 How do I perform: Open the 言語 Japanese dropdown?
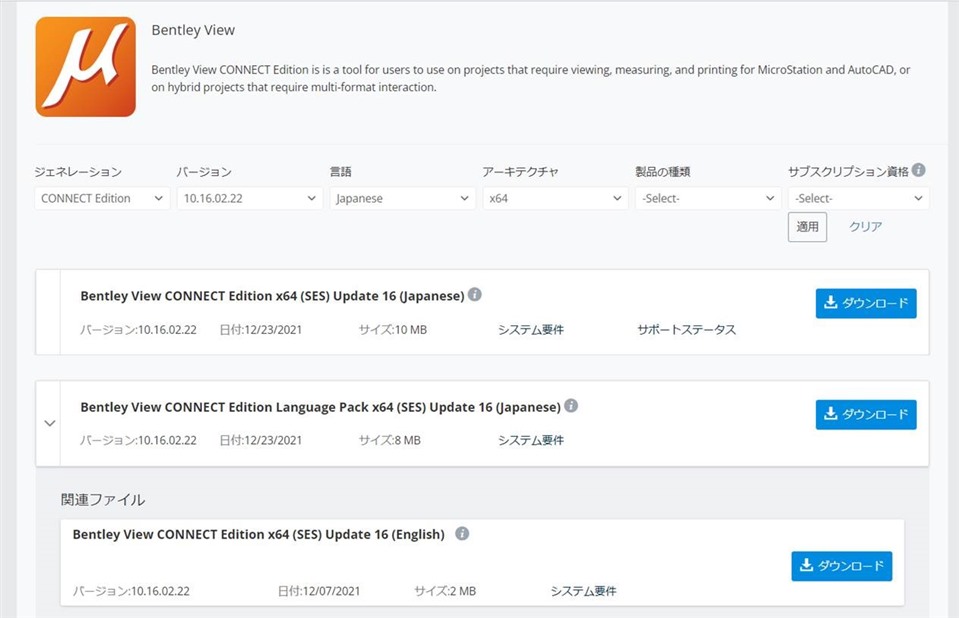[x=401, y=199]
